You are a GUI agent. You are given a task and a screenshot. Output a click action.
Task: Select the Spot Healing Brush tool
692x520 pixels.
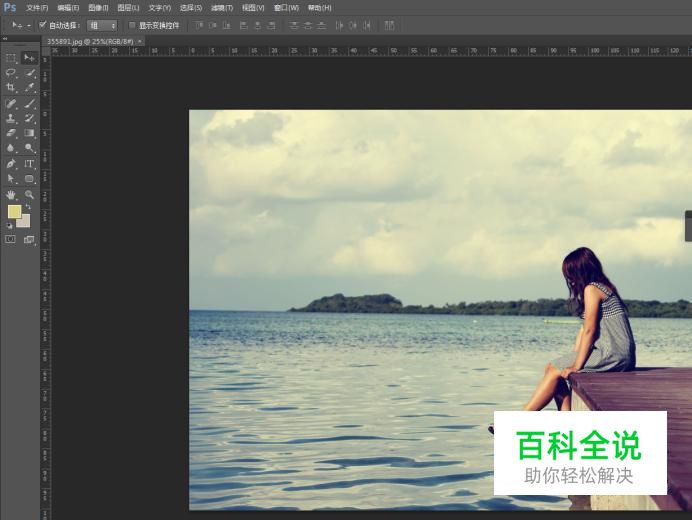point(11,104)
